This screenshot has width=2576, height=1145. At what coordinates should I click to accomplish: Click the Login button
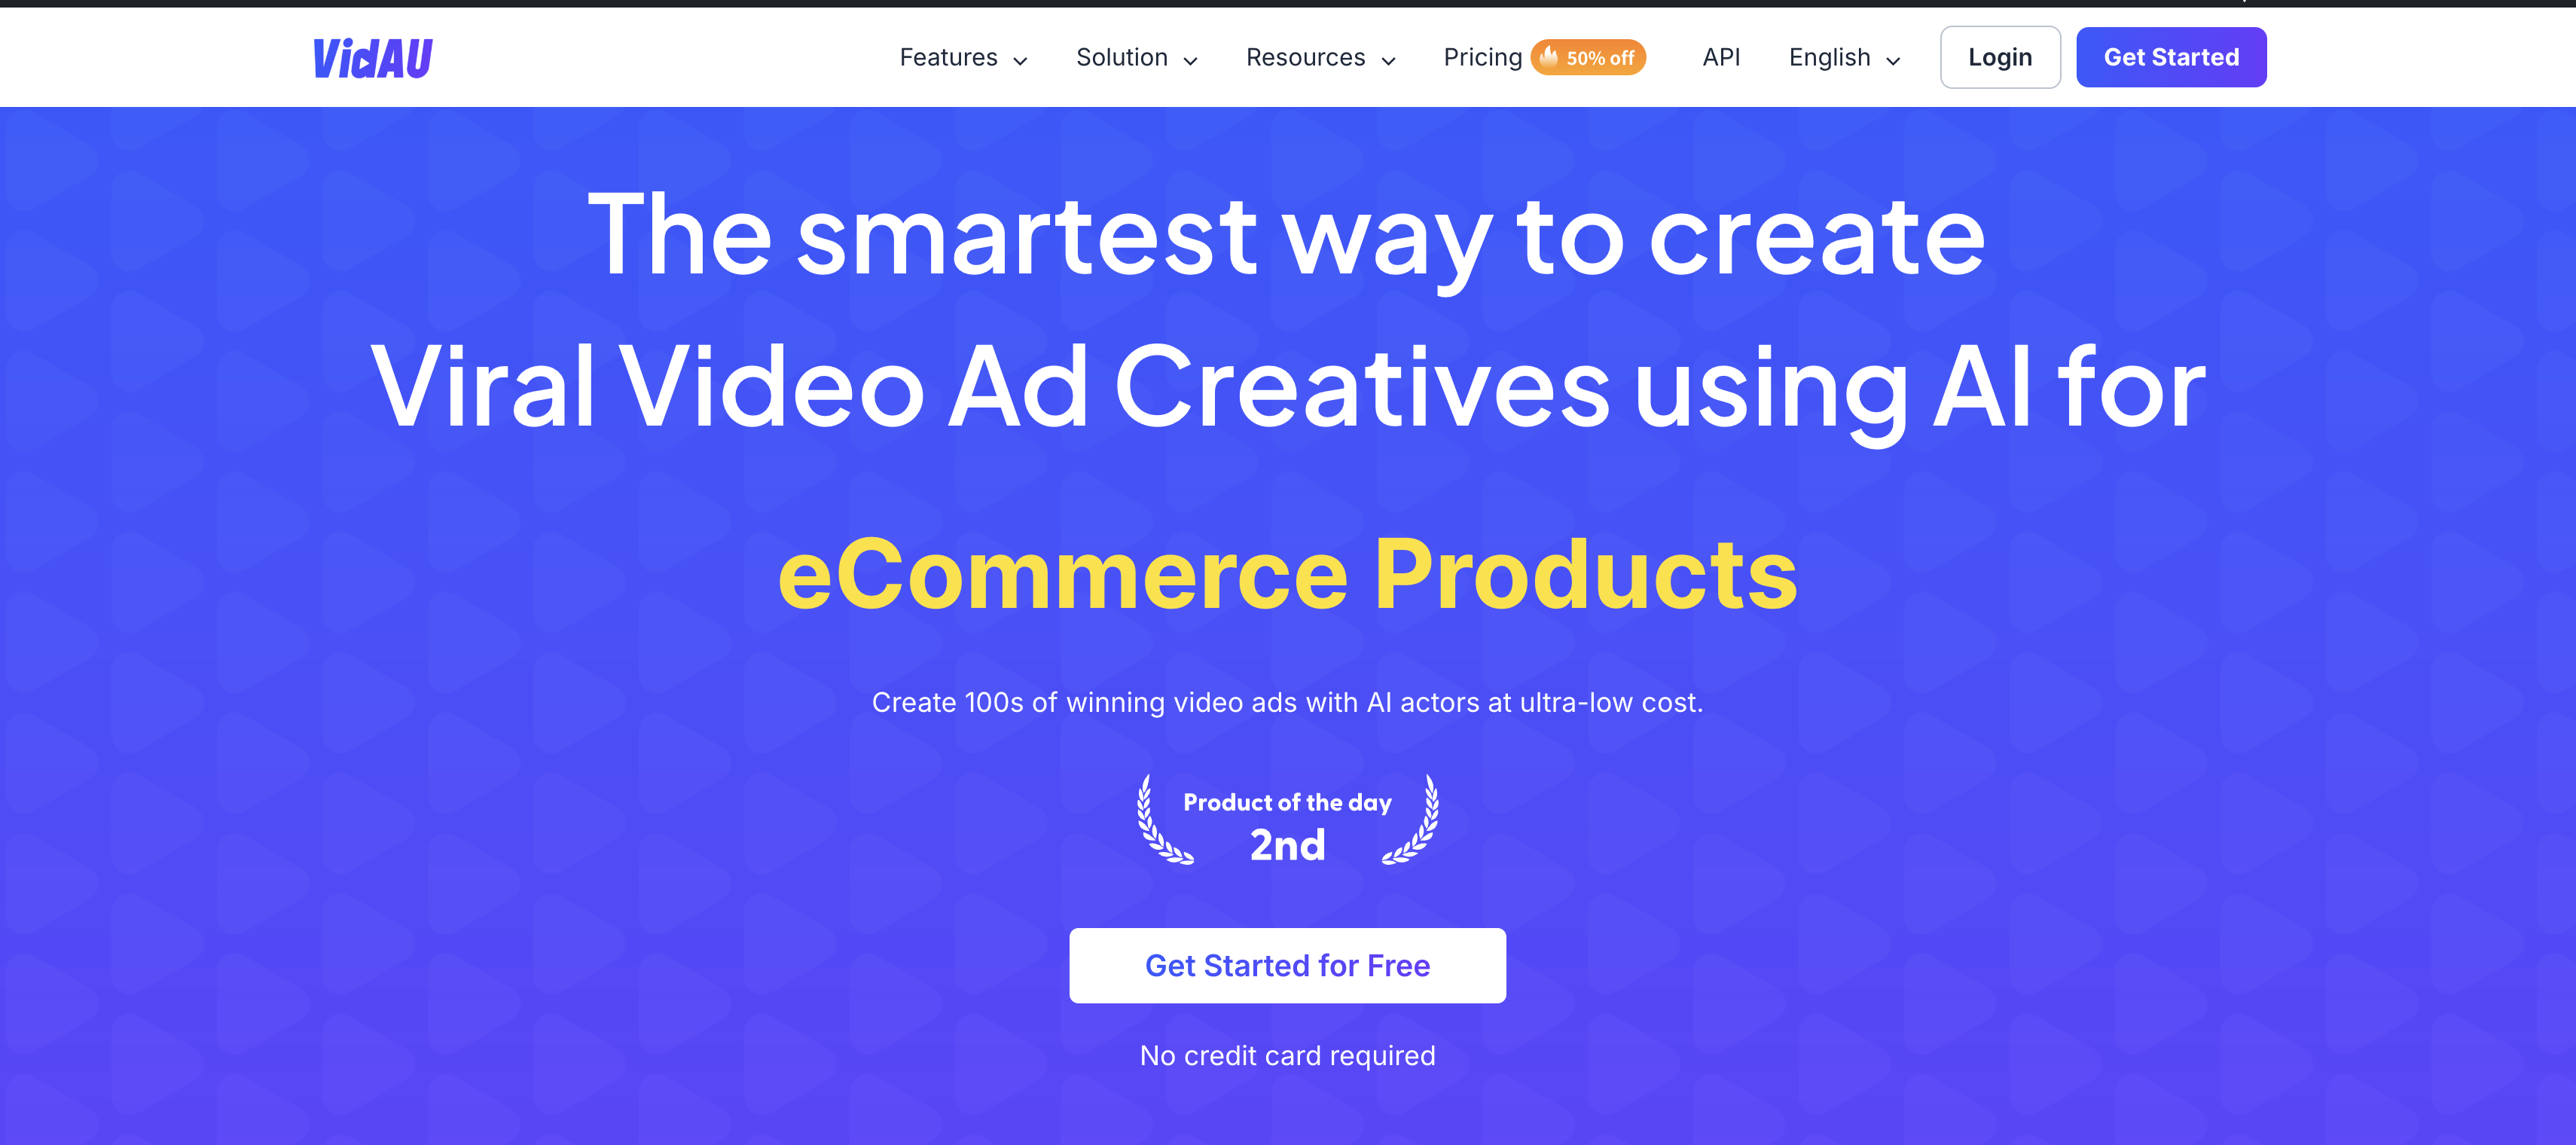point(1998,57)
